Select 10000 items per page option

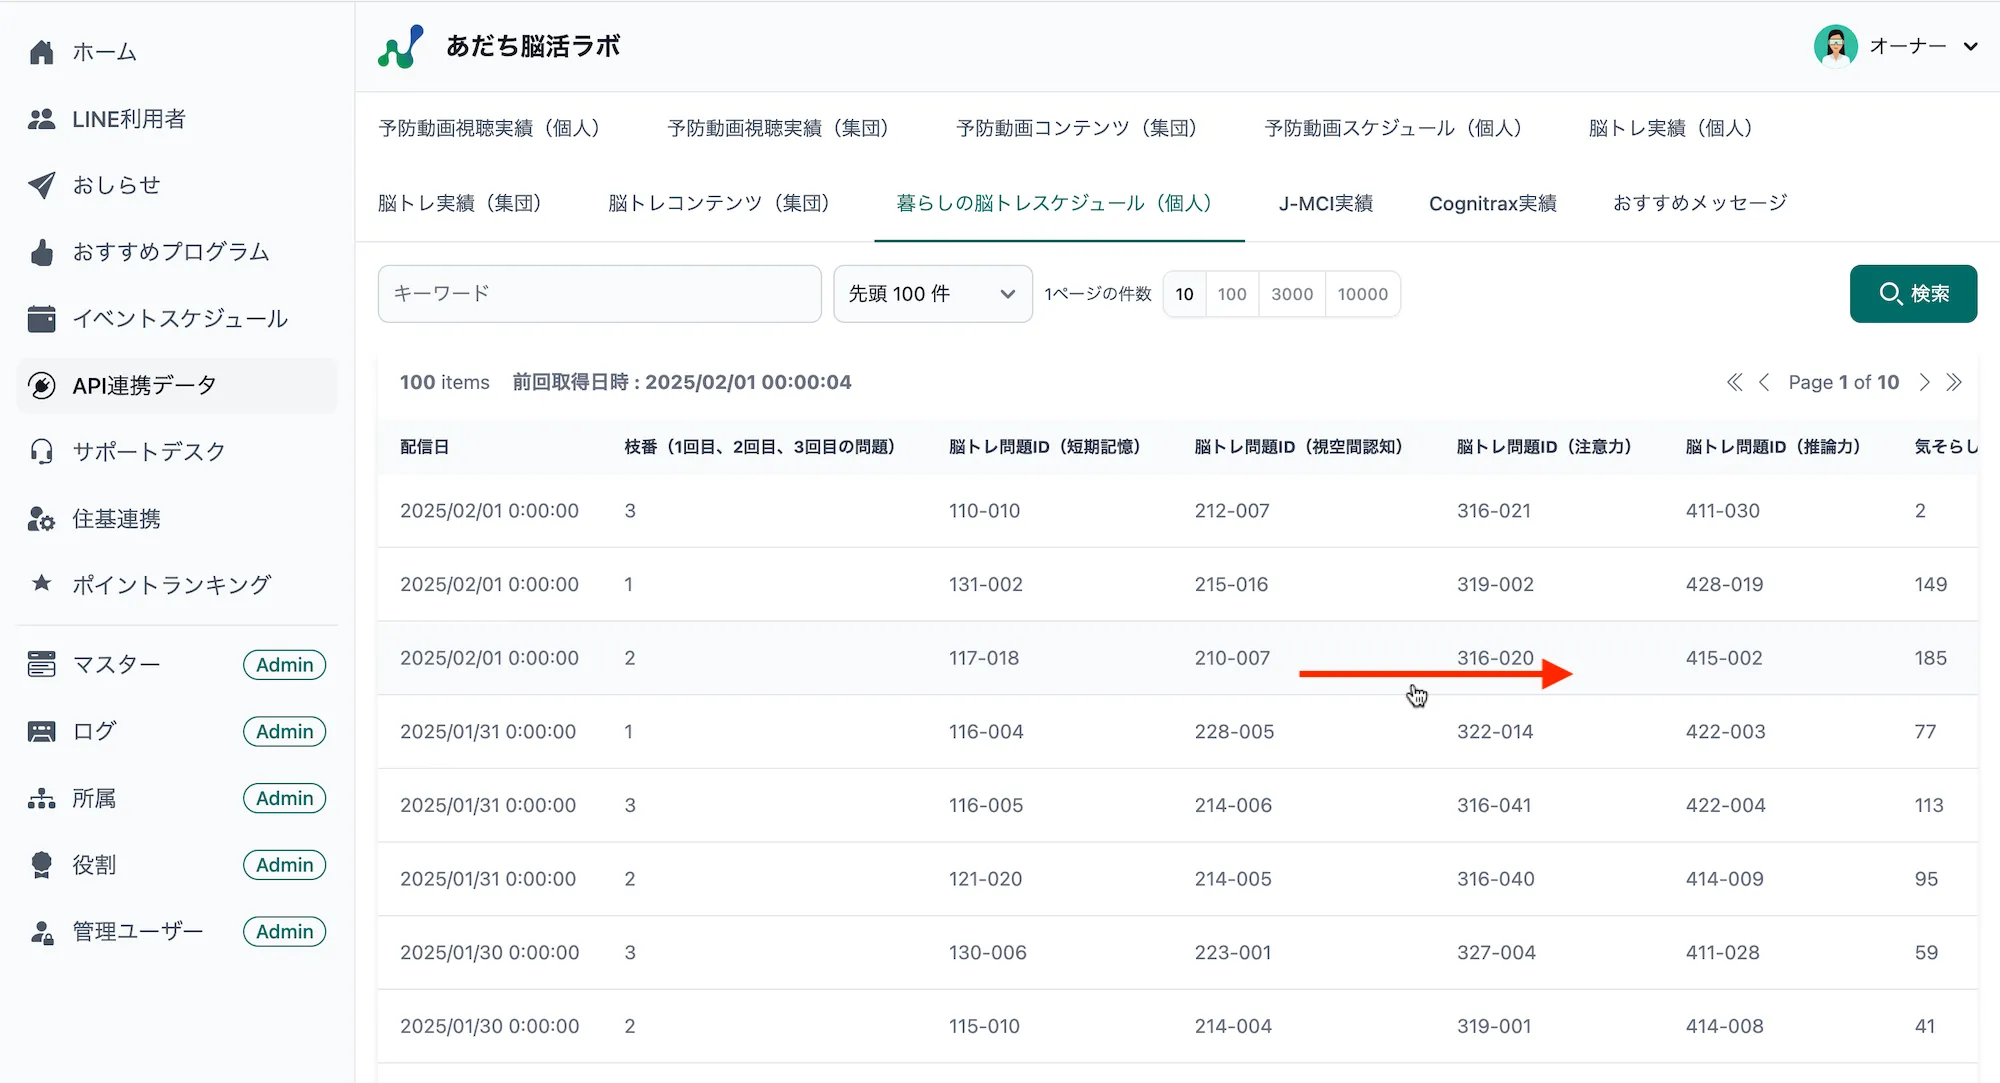pyautogui.click(x=1362, y=294)
